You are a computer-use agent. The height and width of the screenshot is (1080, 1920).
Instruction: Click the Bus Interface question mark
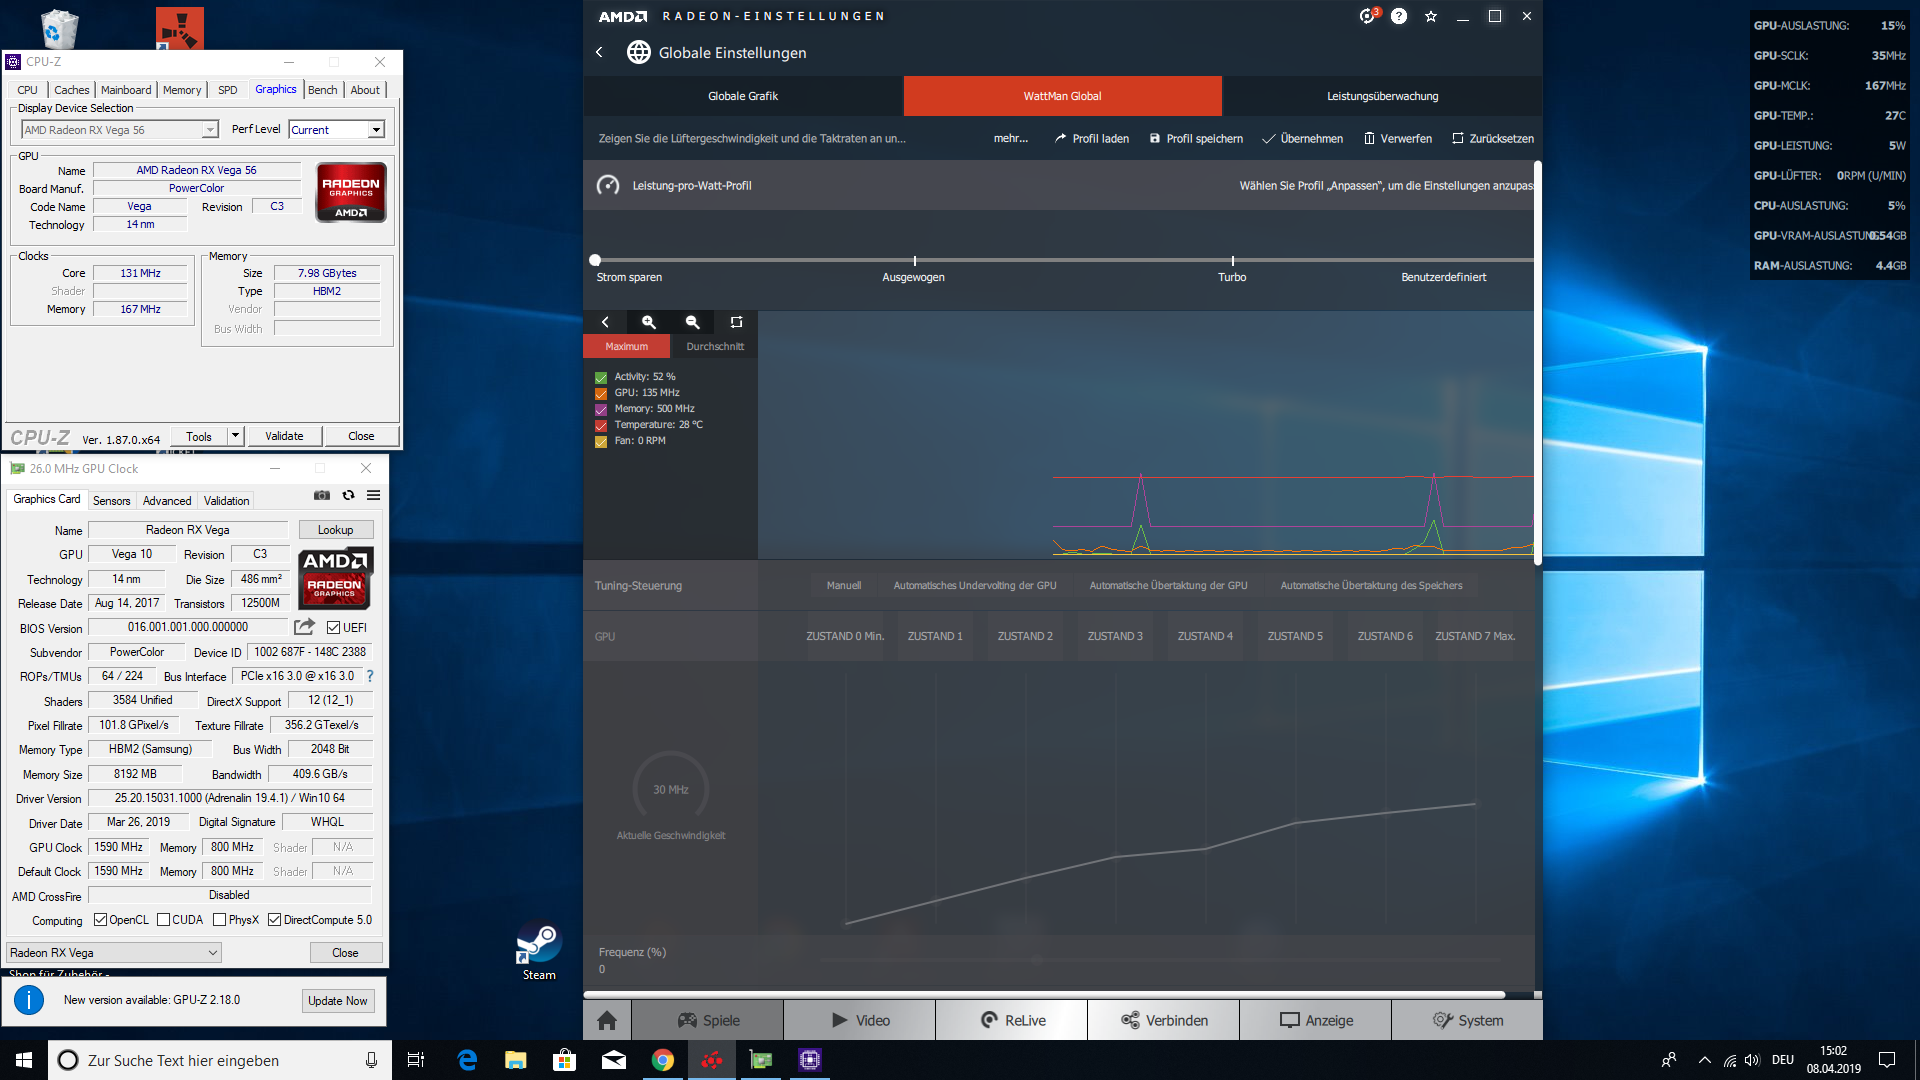(370, 676)
